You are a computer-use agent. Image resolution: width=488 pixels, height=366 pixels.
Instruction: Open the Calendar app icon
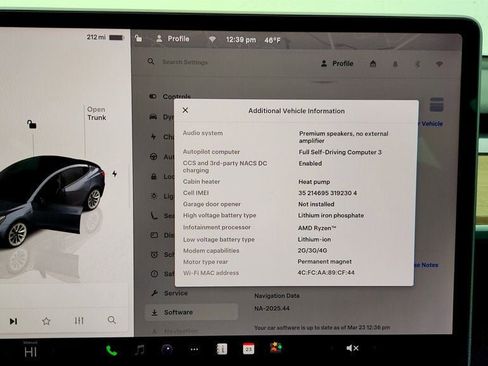(248, 349)
